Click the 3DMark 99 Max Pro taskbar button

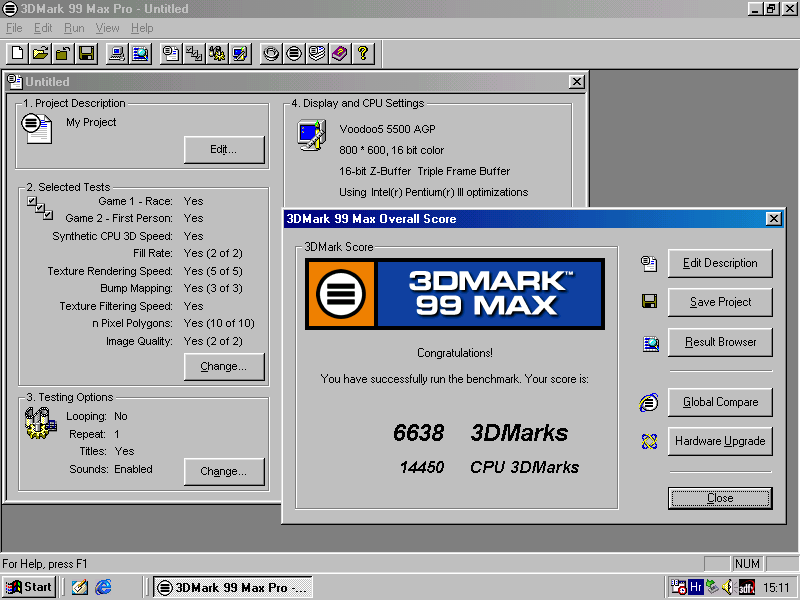pyautogui.click(x=233, y=587)
